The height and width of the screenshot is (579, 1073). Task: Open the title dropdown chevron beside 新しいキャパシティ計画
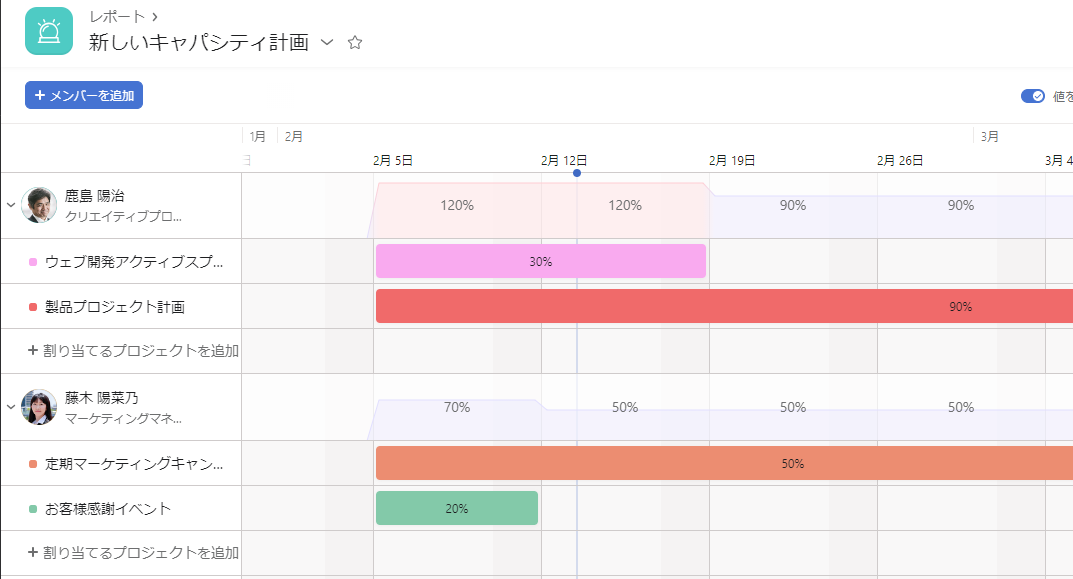point(327,42)
